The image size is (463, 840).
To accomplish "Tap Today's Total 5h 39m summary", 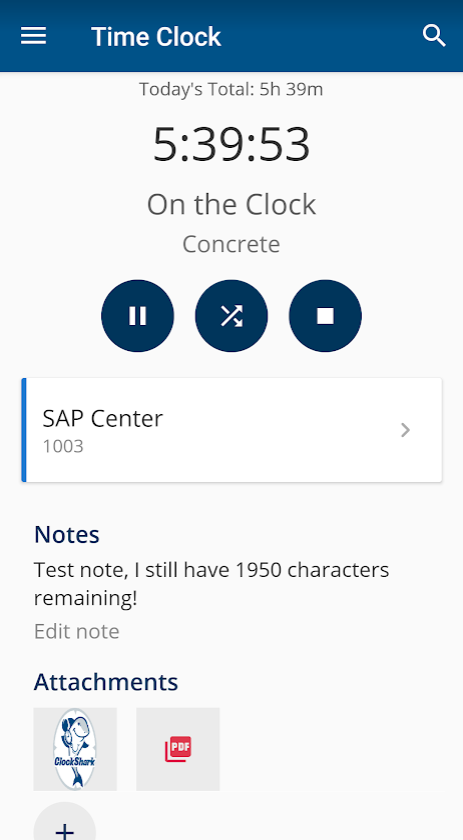I will [232, 89].
